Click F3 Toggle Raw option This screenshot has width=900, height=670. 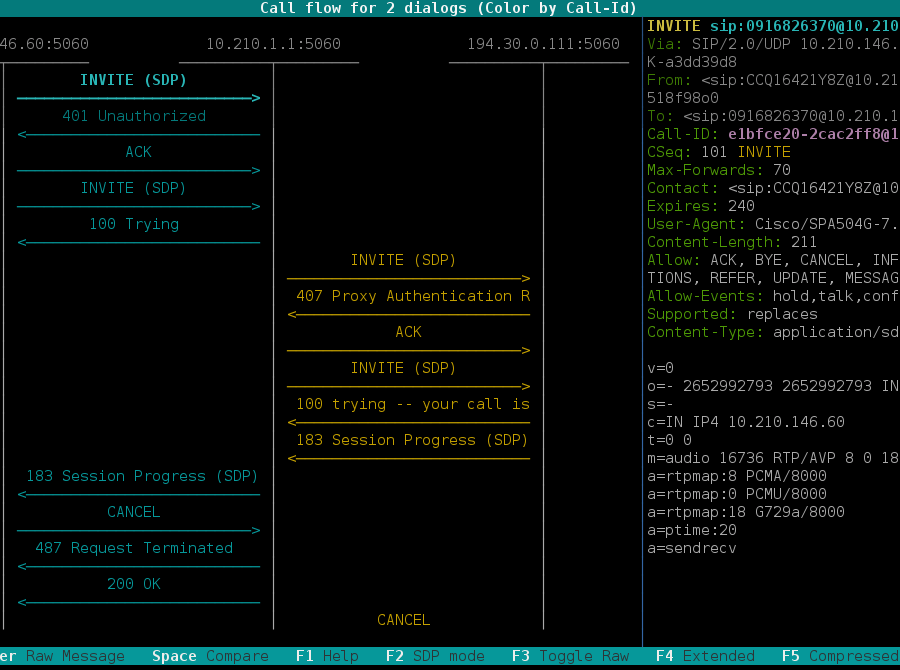570,656
